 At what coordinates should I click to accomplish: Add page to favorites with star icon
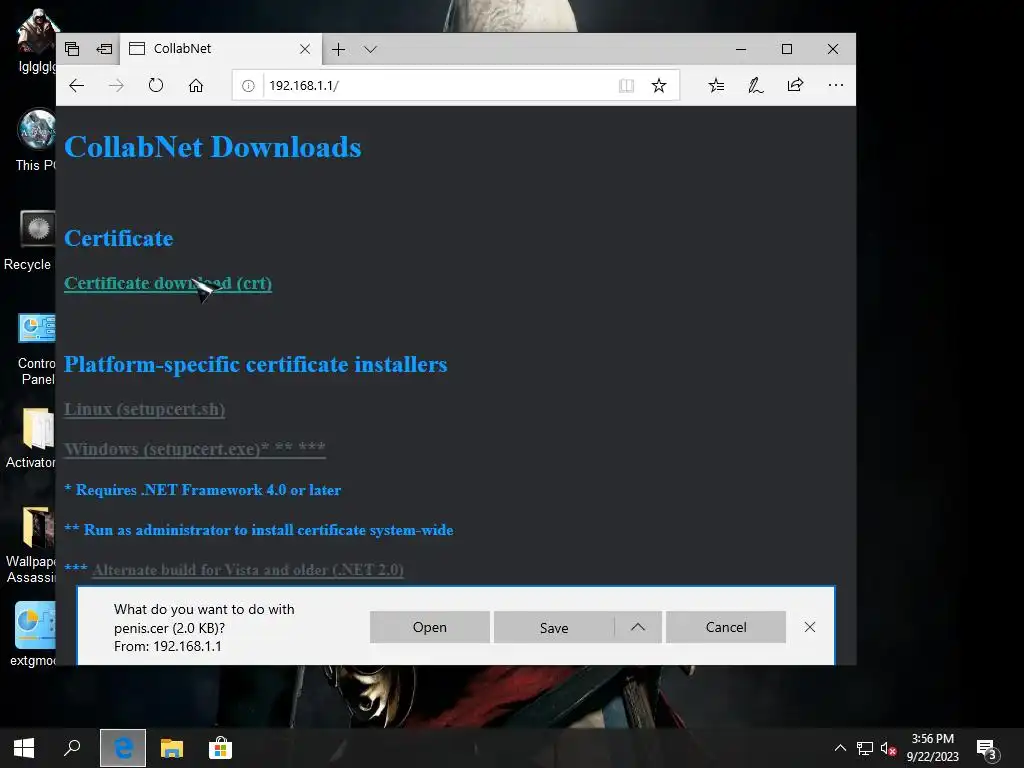tap(659, 86)
